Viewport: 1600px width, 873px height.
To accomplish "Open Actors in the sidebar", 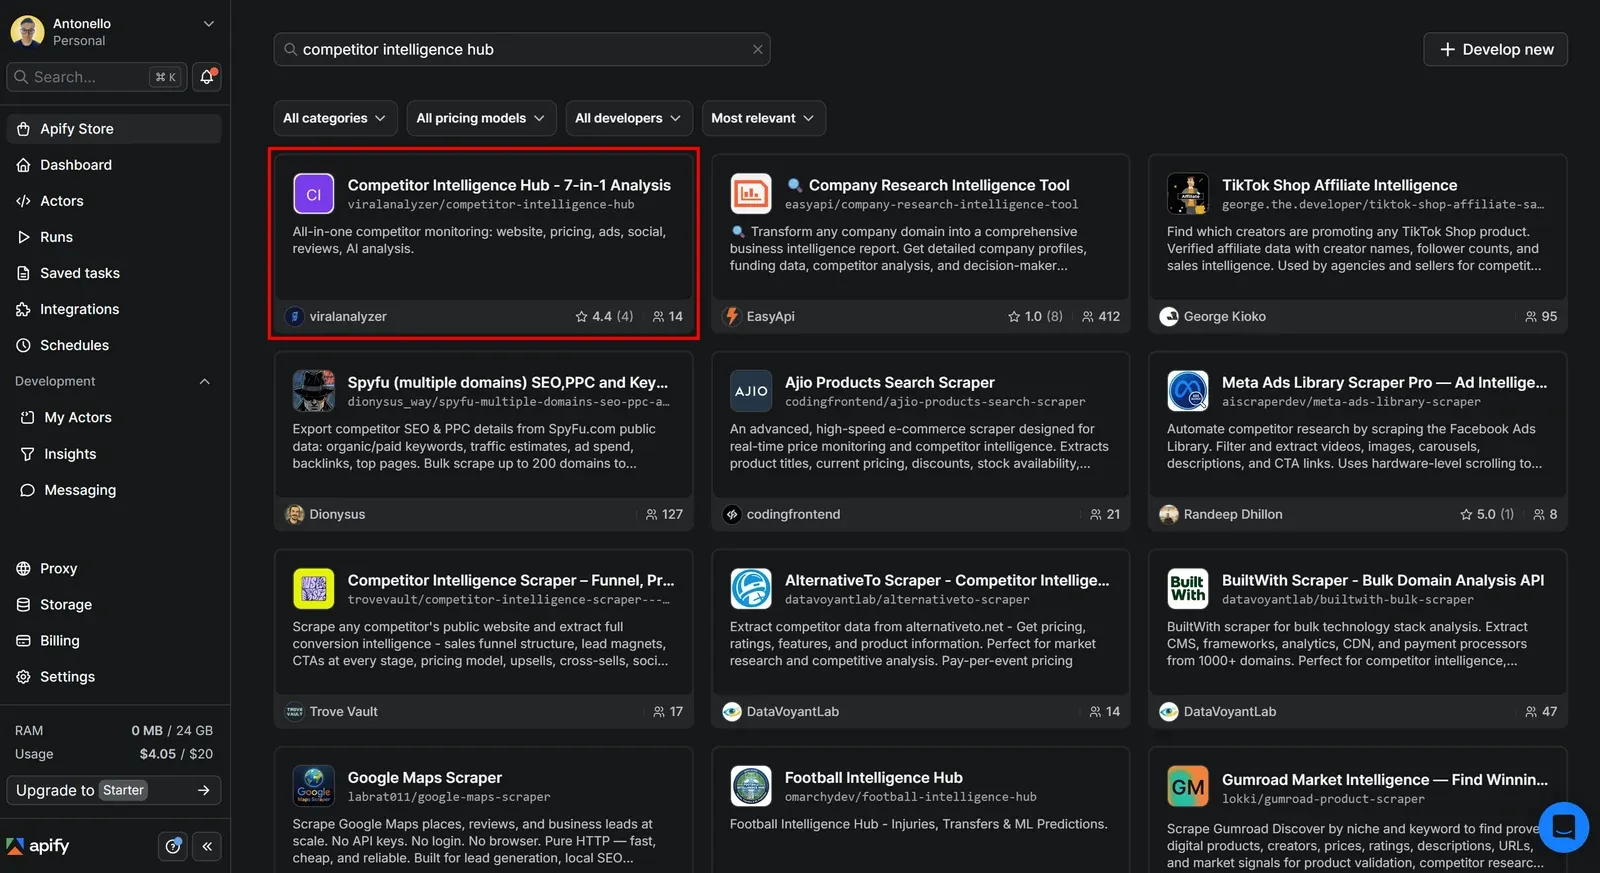I will point(114,201).
